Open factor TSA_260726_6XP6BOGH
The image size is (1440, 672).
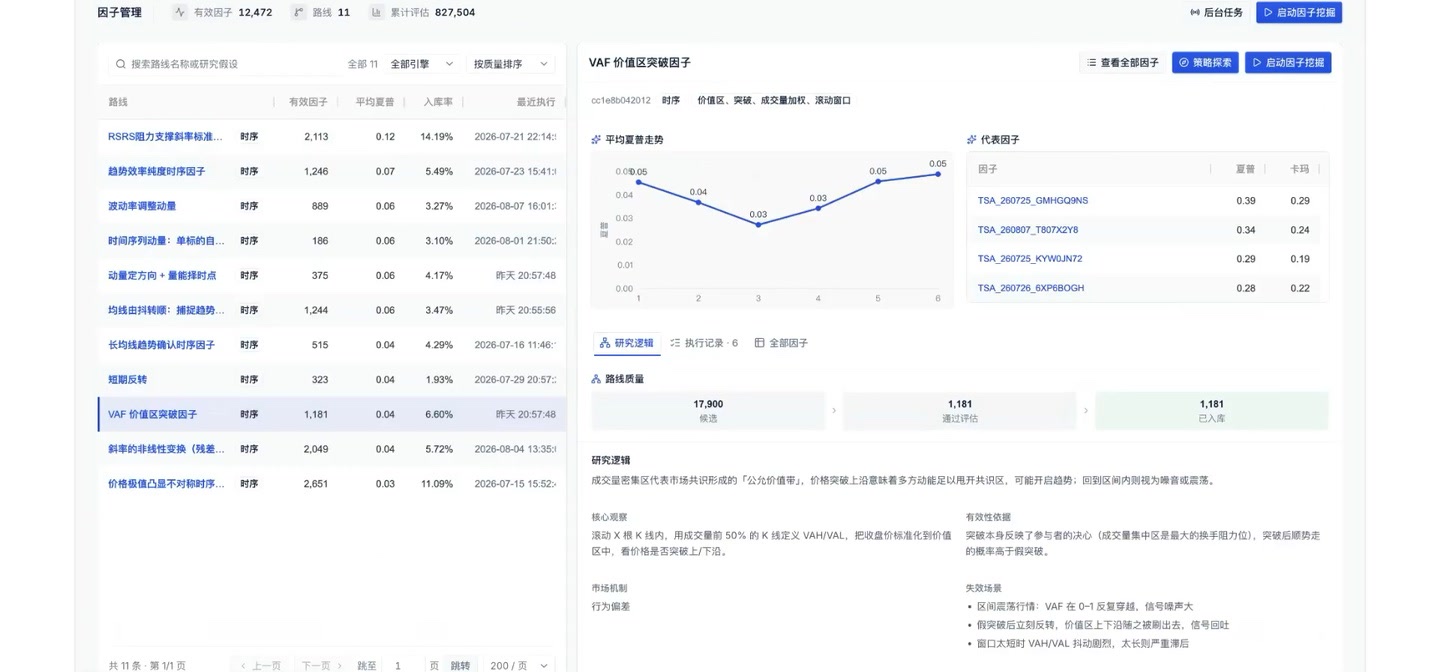pyautogui.click(x=1031, y=288)
